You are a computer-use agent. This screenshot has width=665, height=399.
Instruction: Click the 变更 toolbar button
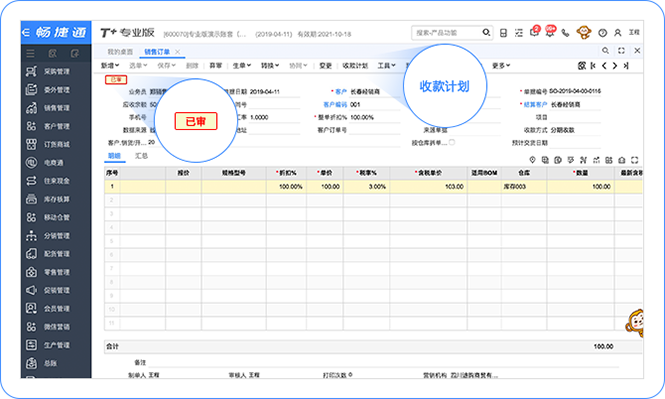click(x=325, y=65)
